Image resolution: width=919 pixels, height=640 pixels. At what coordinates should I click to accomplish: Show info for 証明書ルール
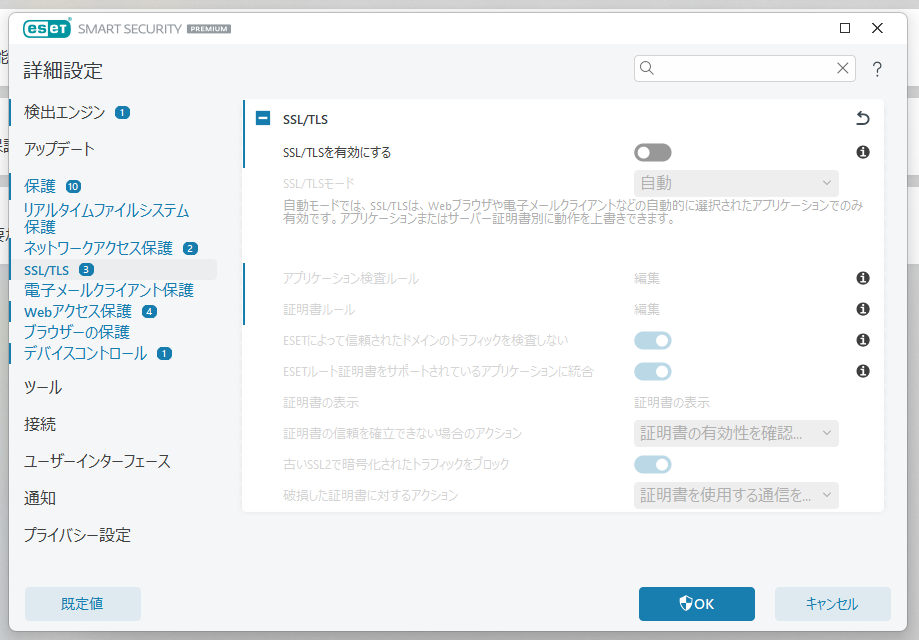coord(863,309)
